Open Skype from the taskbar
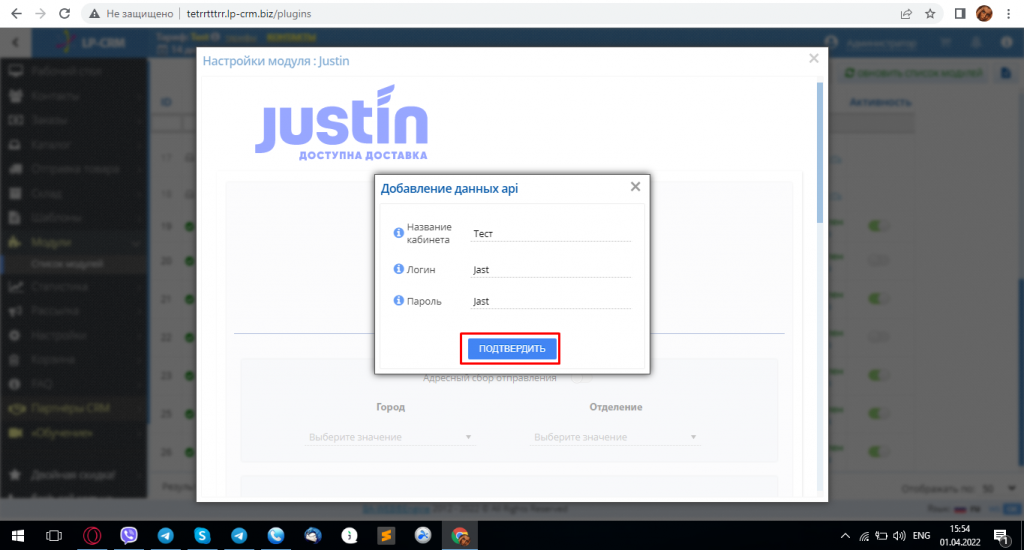The height and width of the screenshot is (550, 1024). tap(202, 536)
